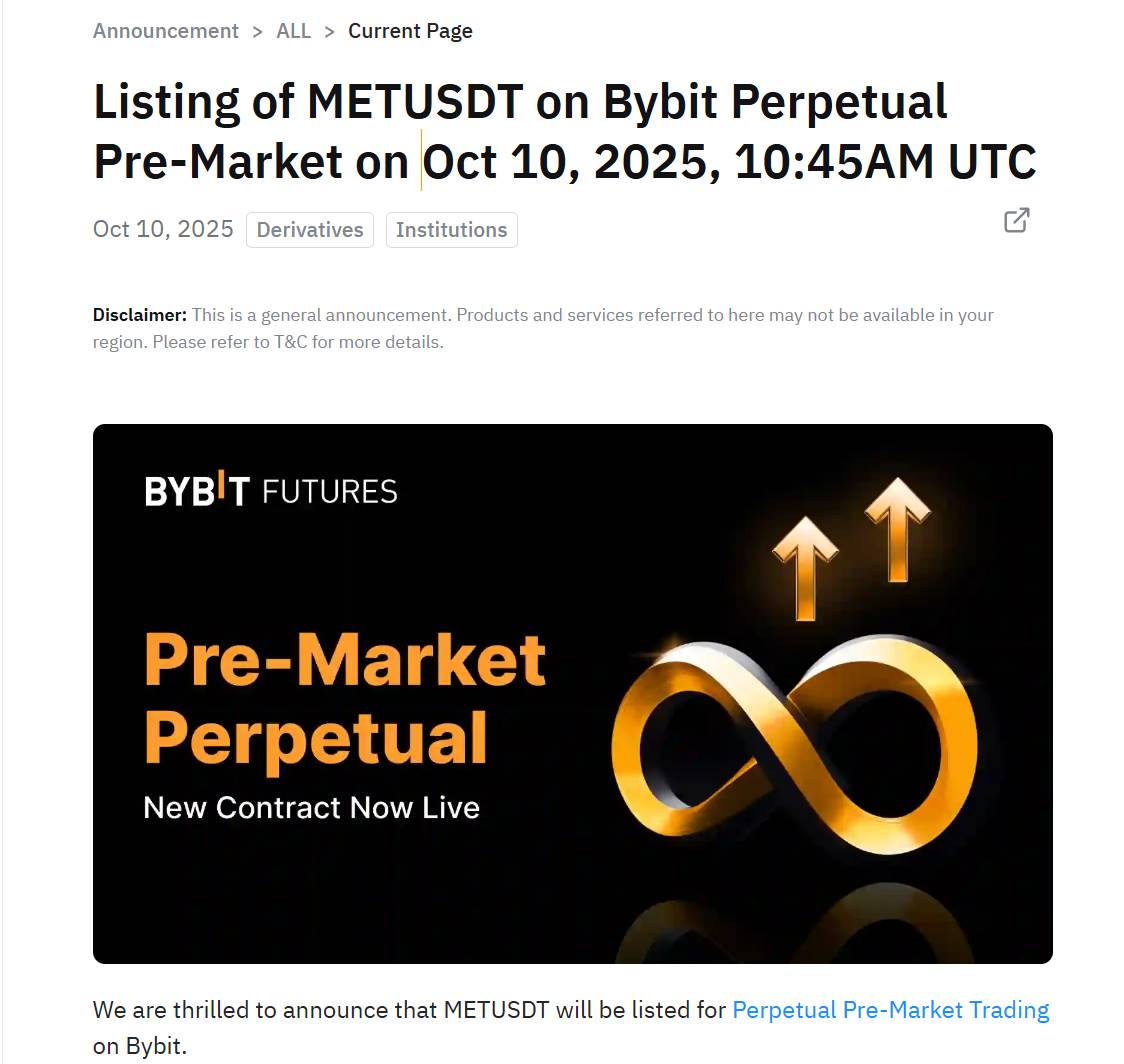Click the chevron after Announcement breadcrumb

[x=257, y=31]
